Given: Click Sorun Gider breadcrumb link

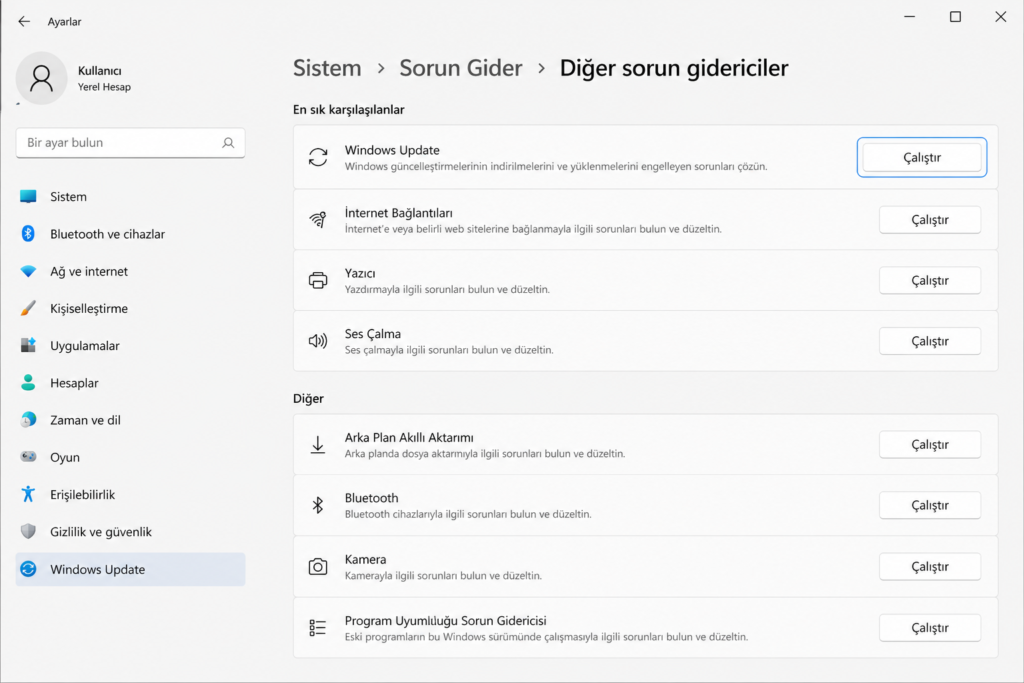Looking at the screenshot, I should coord(460,68).
